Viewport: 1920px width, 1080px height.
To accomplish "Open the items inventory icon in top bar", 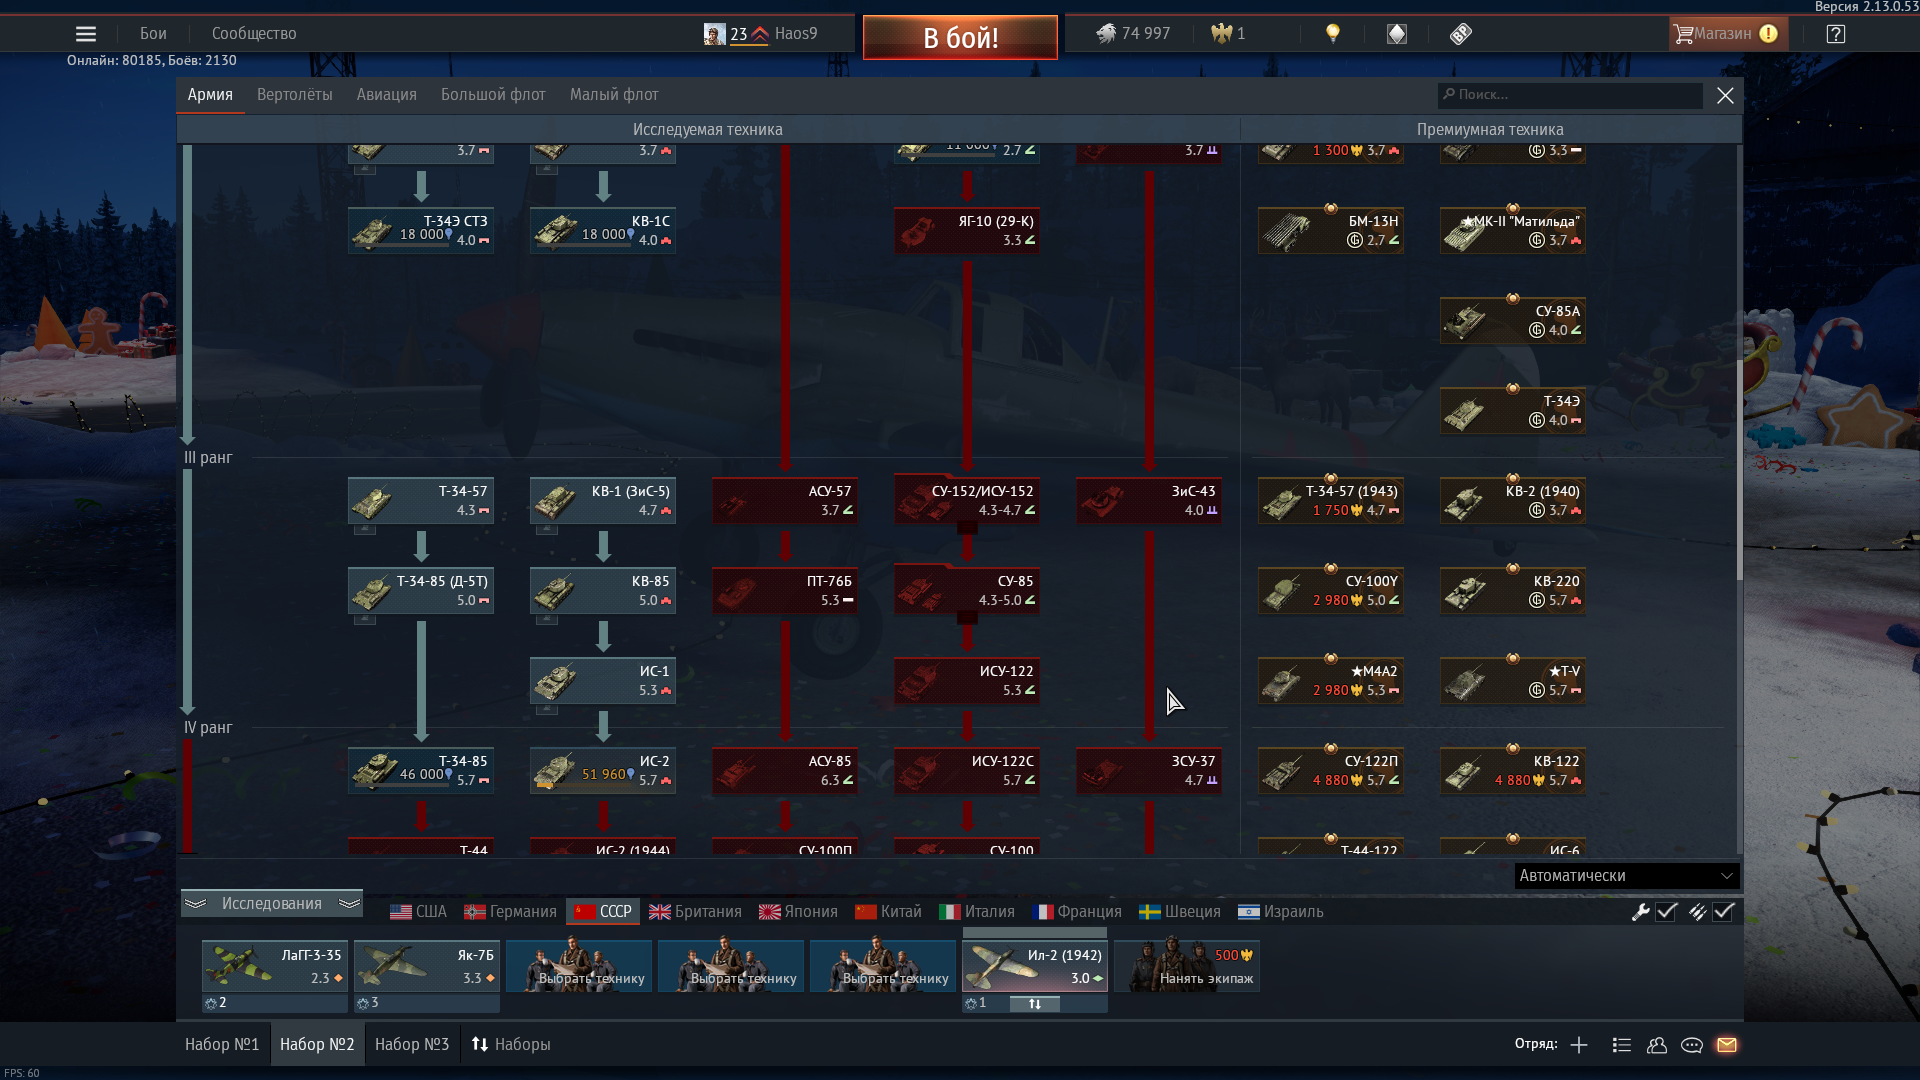I will coord(1397,34).
